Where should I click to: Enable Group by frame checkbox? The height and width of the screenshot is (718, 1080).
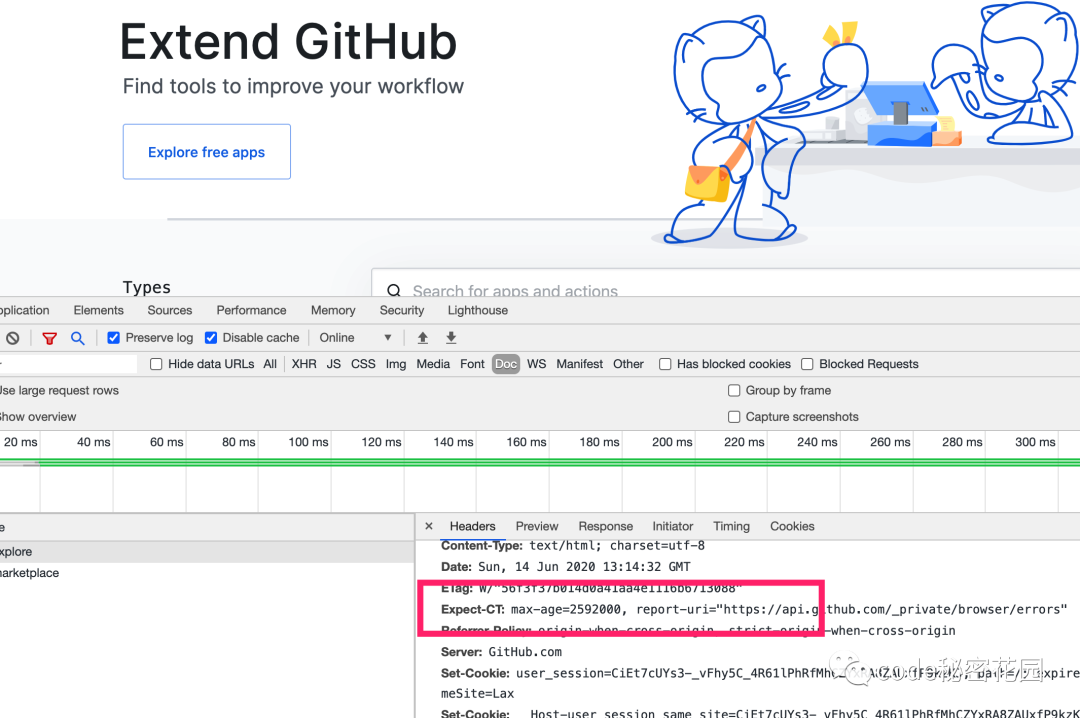pyautogui.click(x=734, y=391)
